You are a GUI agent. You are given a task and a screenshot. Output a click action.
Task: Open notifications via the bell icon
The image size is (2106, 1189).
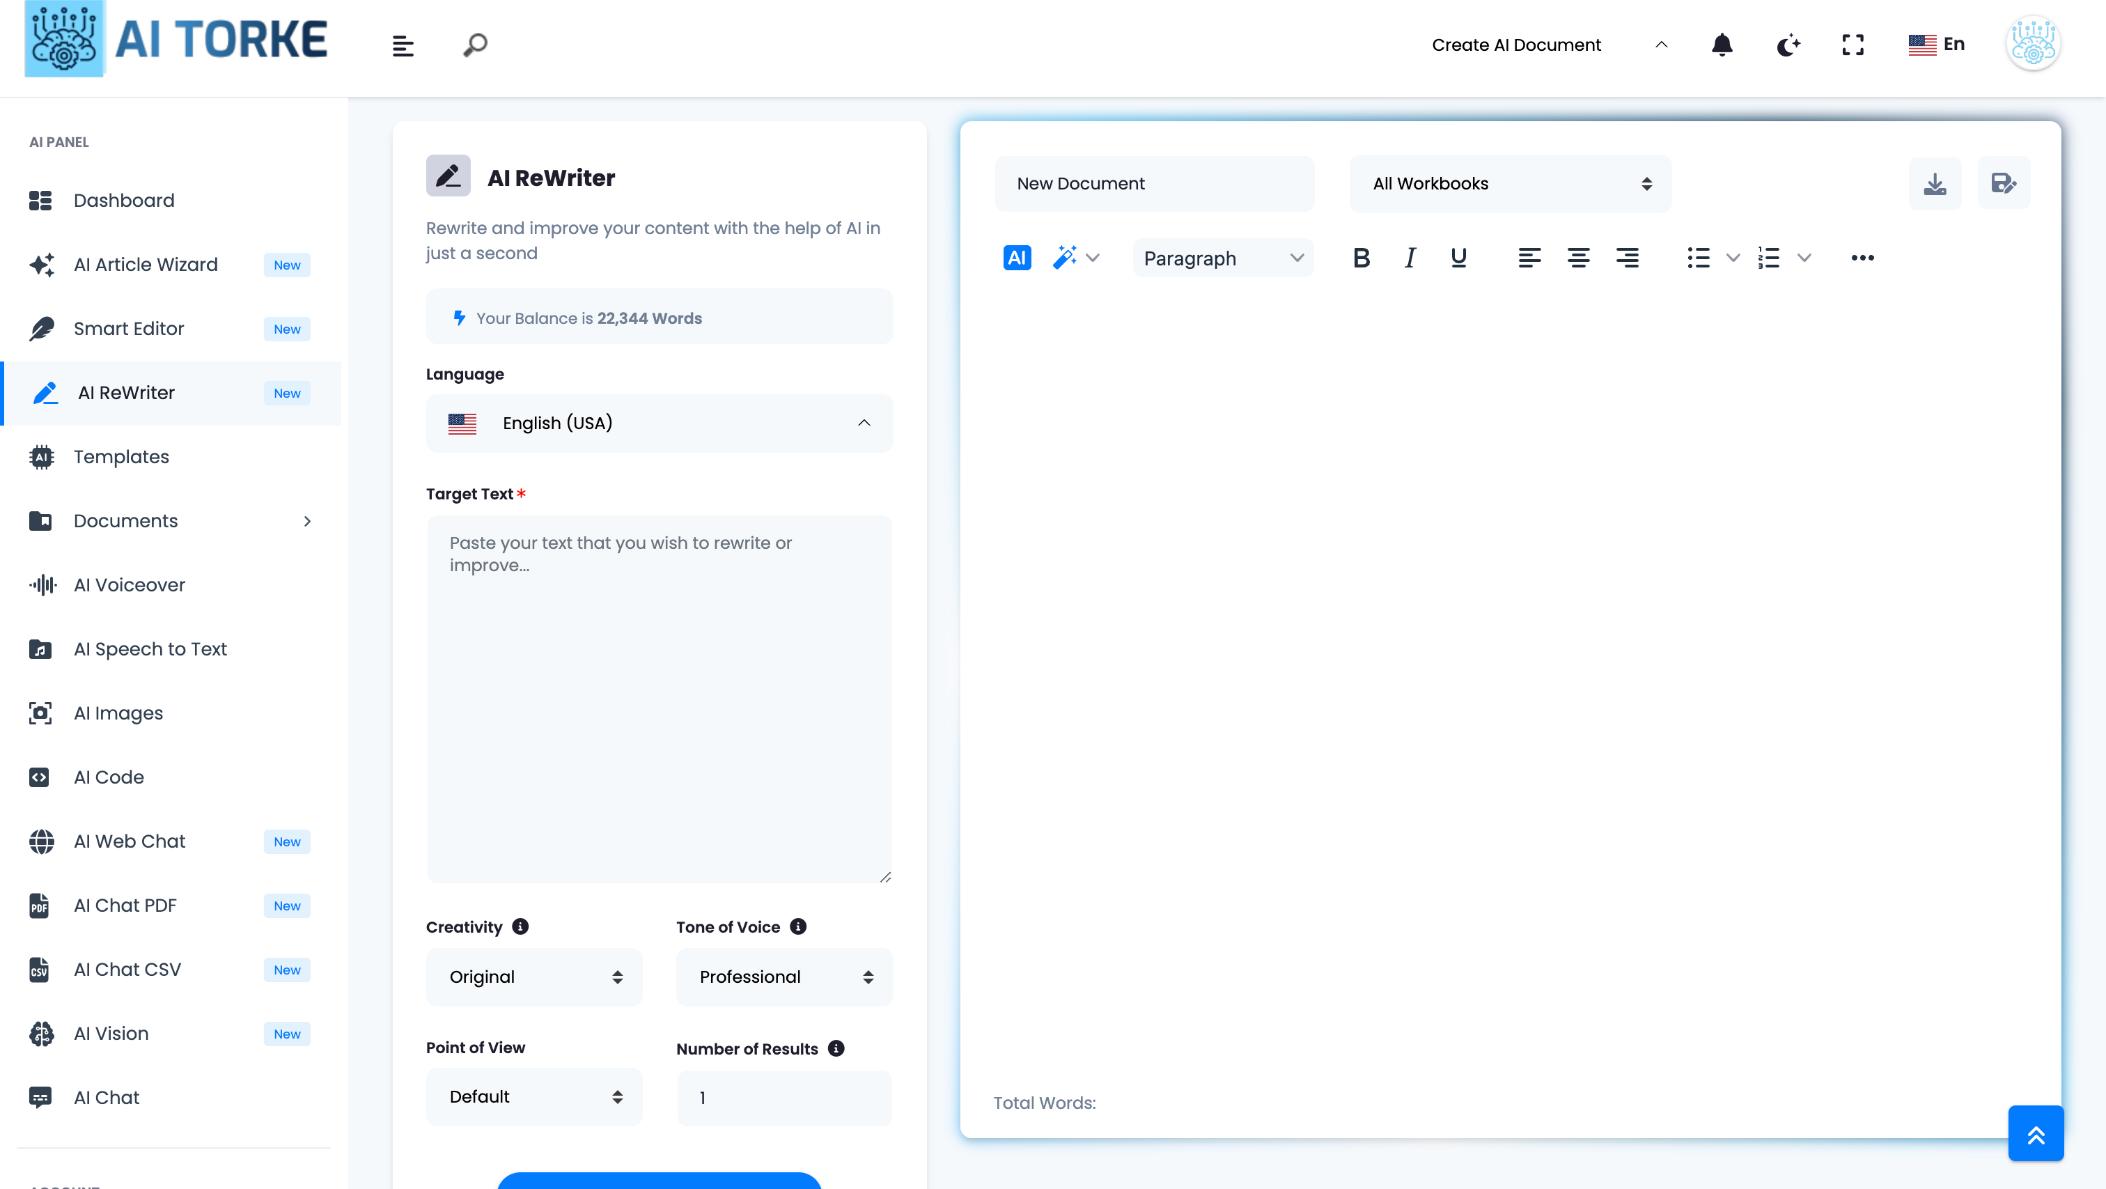pyautogui.click(x=1722, y=44)
